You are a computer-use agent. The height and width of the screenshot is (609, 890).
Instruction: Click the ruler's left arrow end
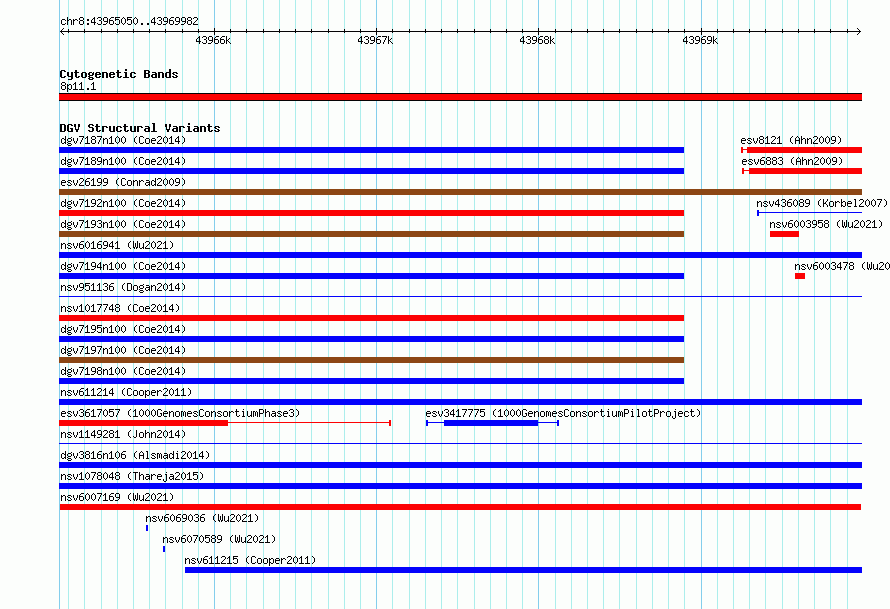coord(62,31)
